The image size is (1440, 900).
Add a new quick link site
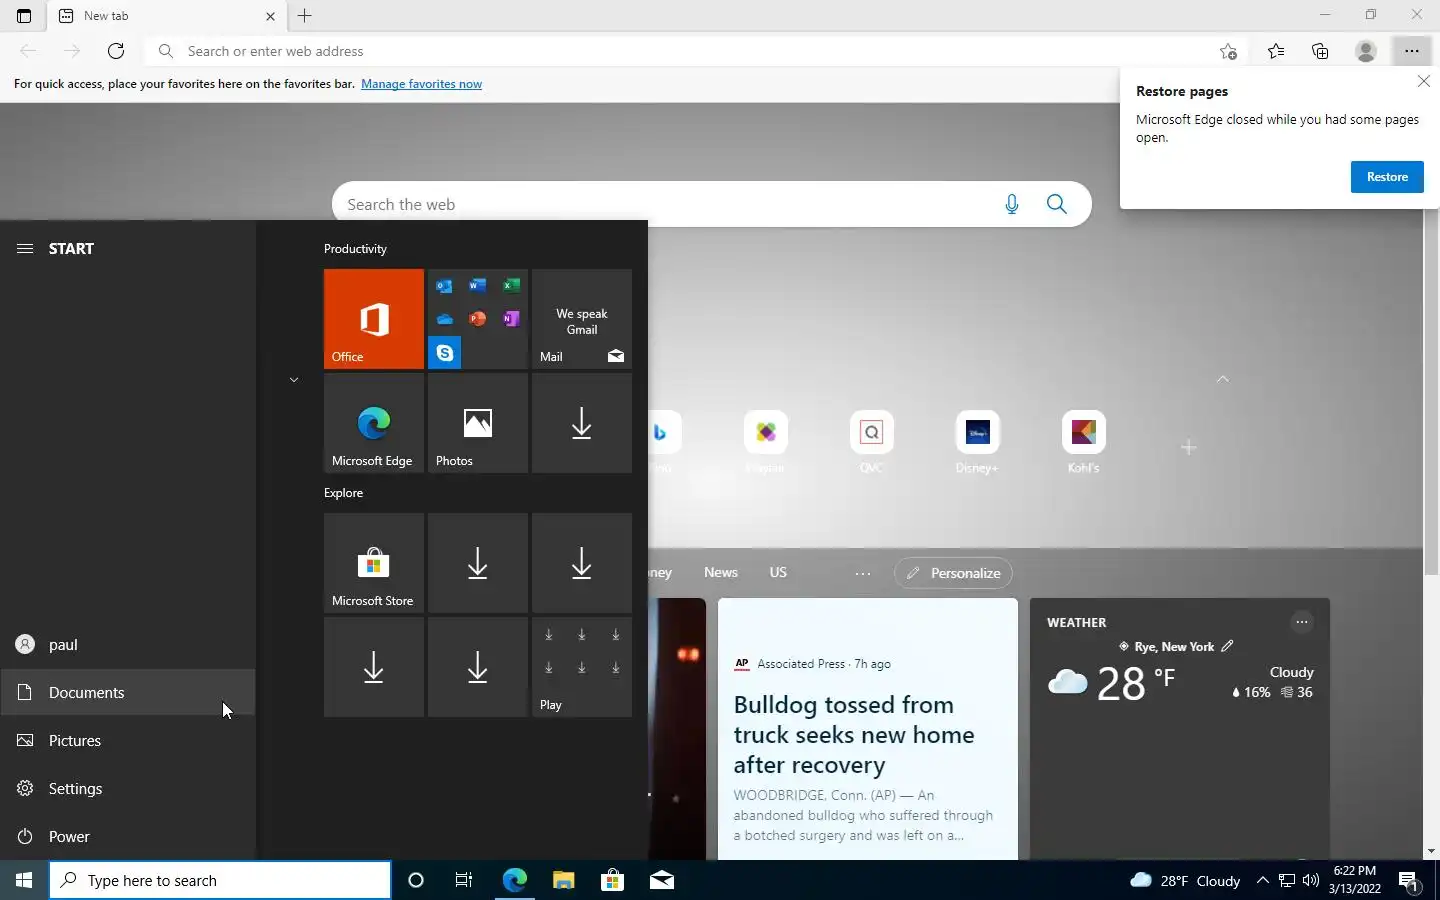[x=1189, y=447]
